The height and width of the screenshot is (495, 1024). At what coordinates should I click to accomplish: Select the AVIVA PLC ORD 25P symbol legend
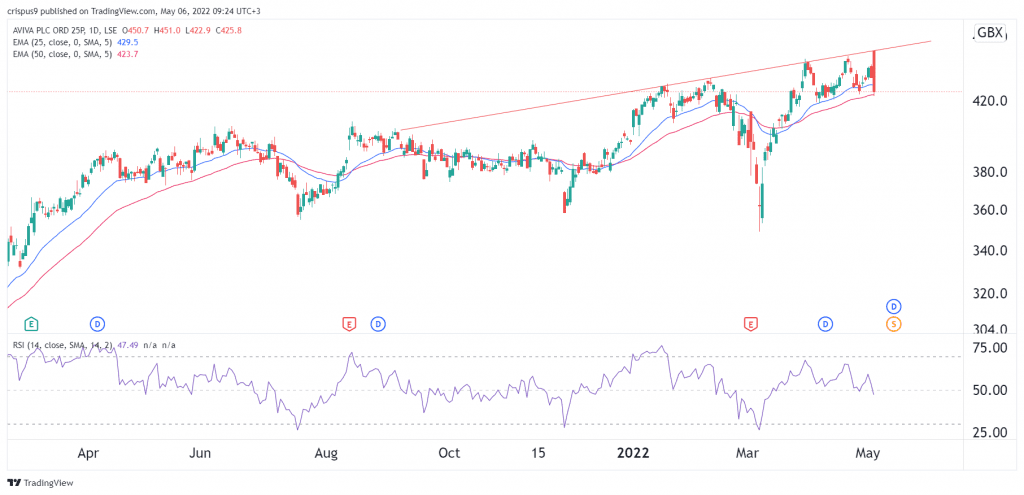click(65, 30)
